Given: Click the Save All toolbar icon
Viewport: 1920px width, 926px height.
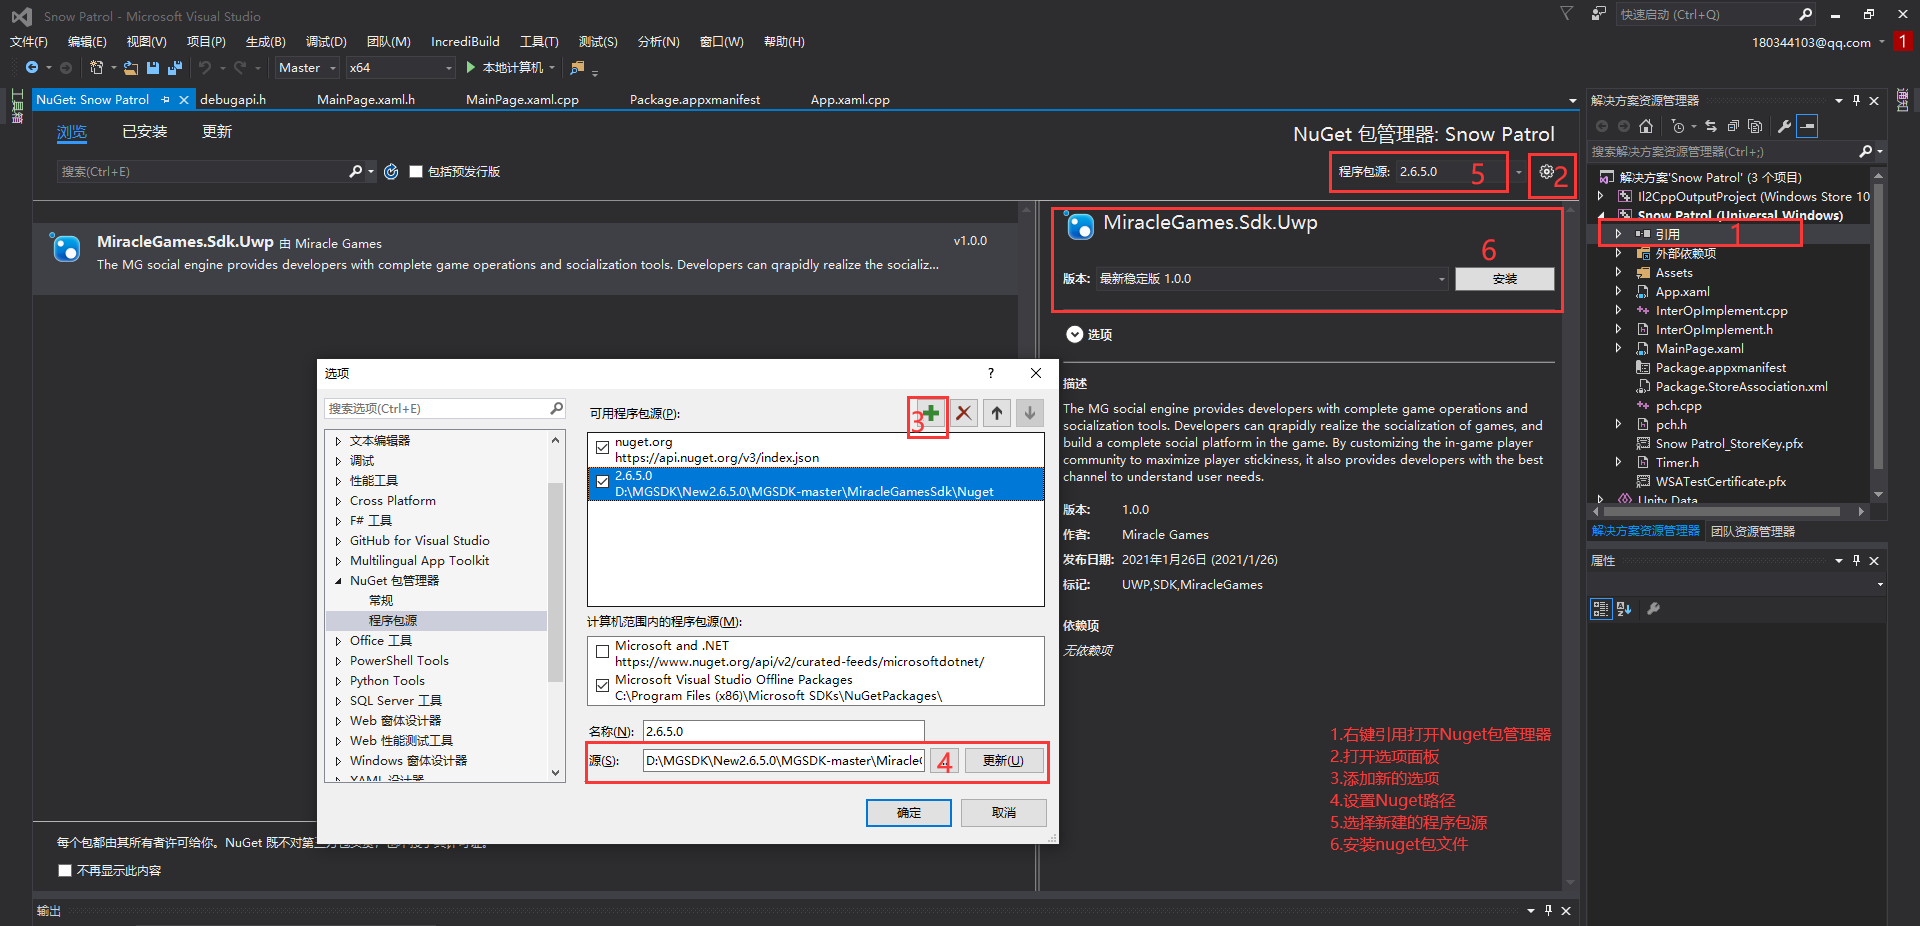Looking at the screenshot, I should [x=174, y=68].
